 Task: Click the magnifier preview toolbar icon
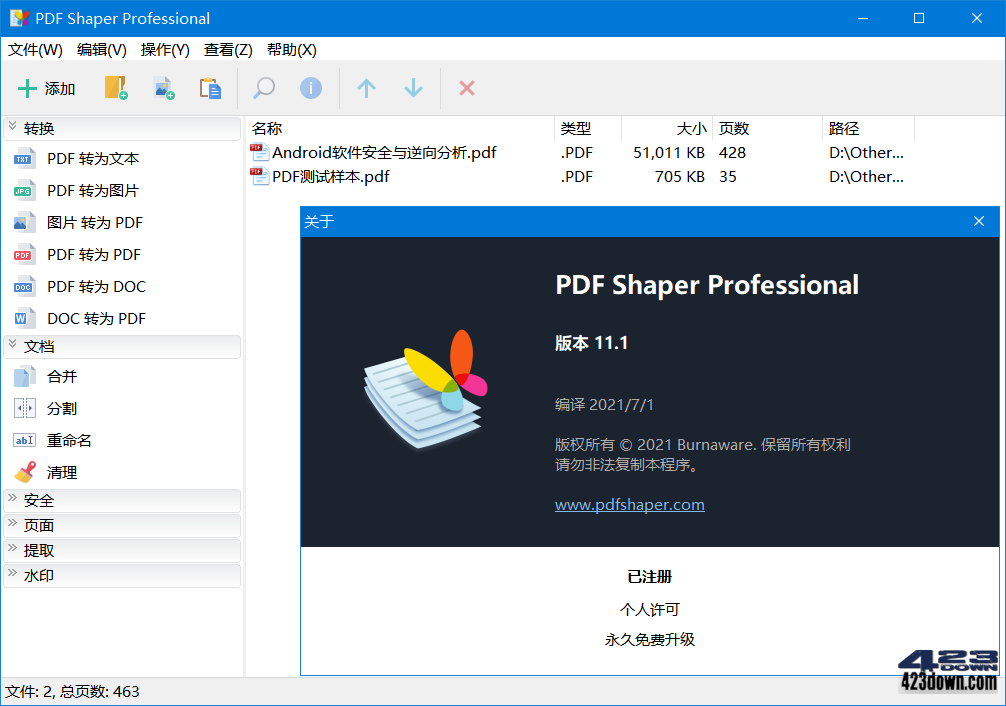[264, 88]
